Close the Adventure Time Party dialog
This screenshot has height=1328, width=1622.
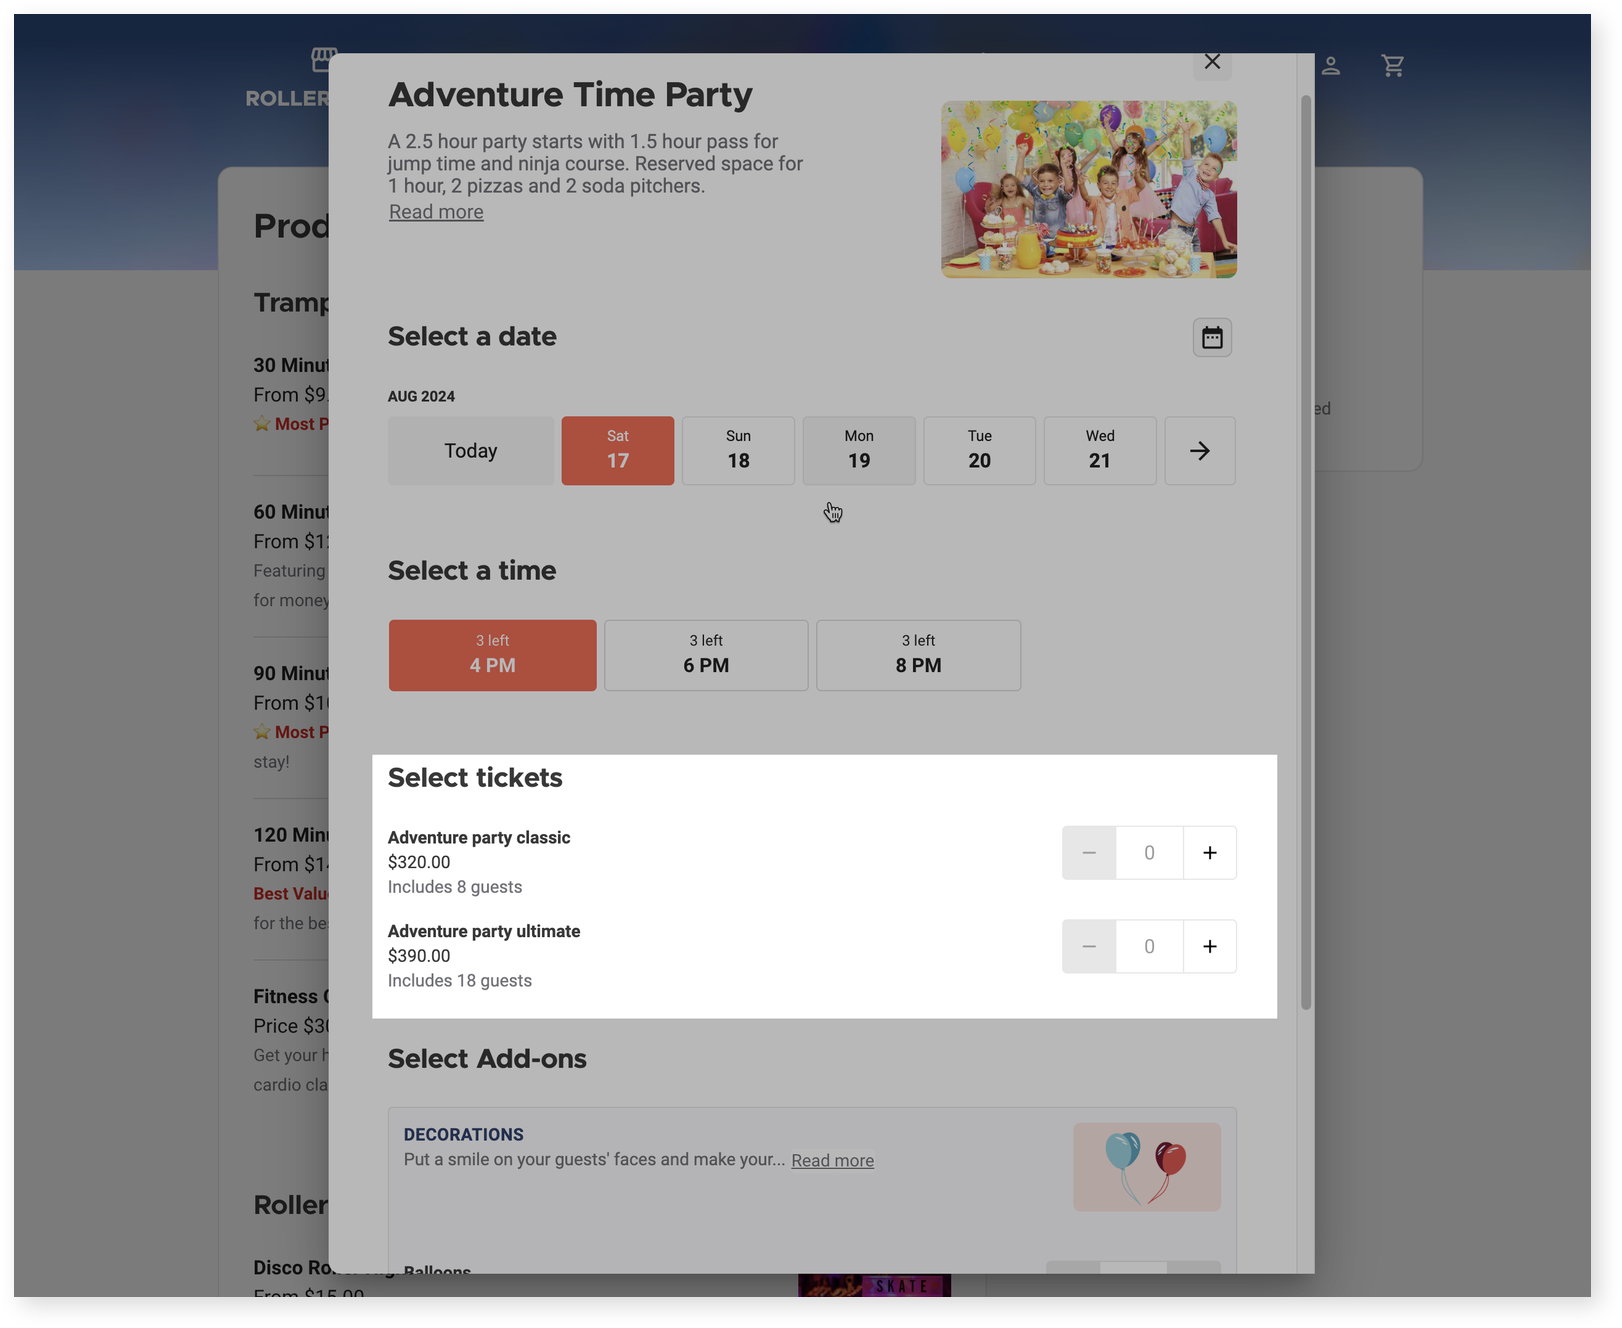(1212, 63)
